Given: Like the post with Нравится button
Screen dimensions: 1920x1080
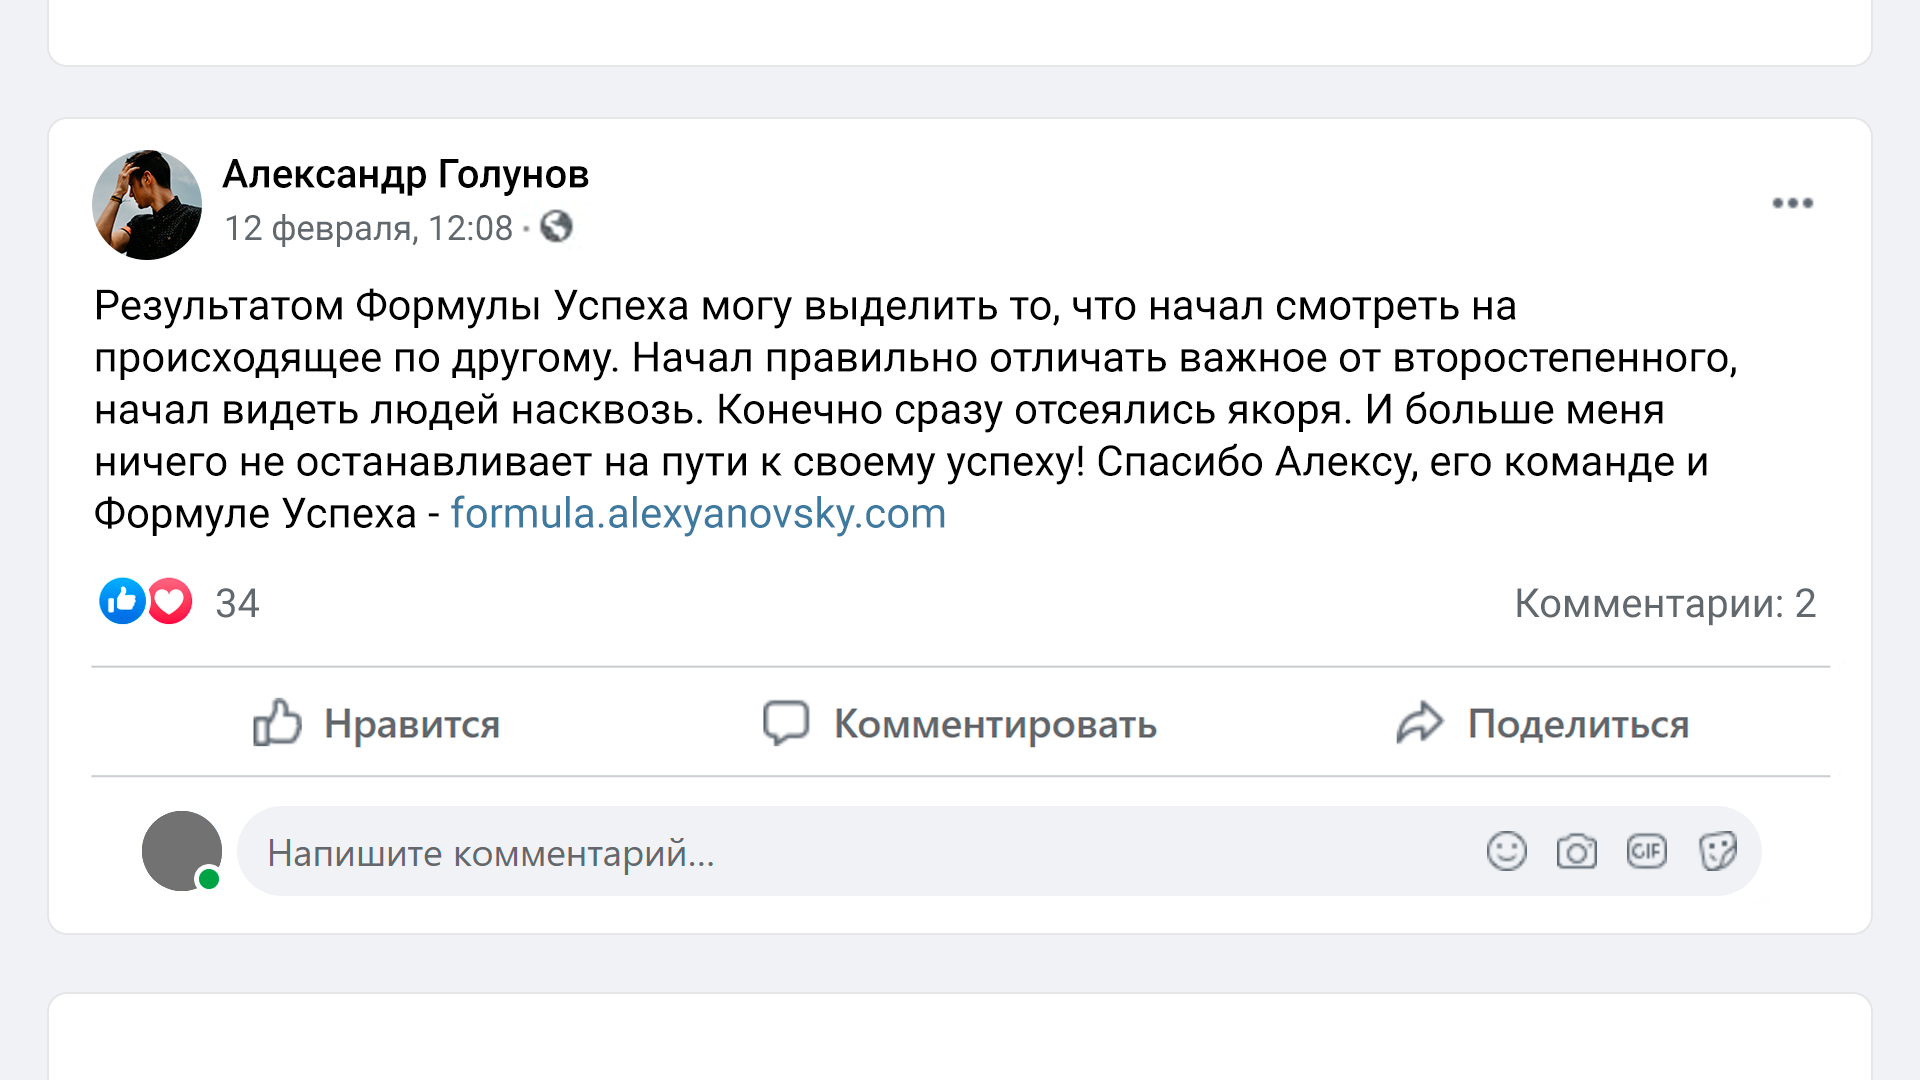Looking at the screenshot, I should [x=377, y=723].
